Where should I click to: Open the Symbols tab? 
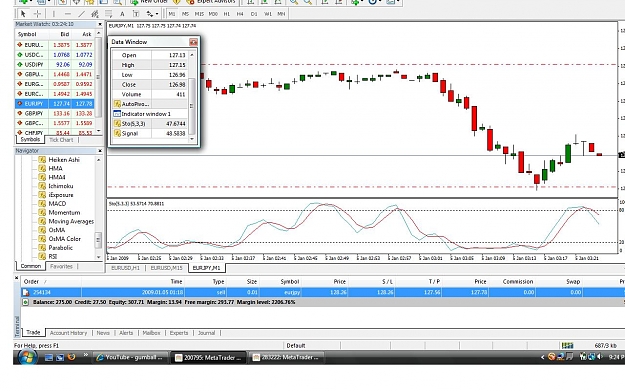pyautogui.click(x=30, y=140)
